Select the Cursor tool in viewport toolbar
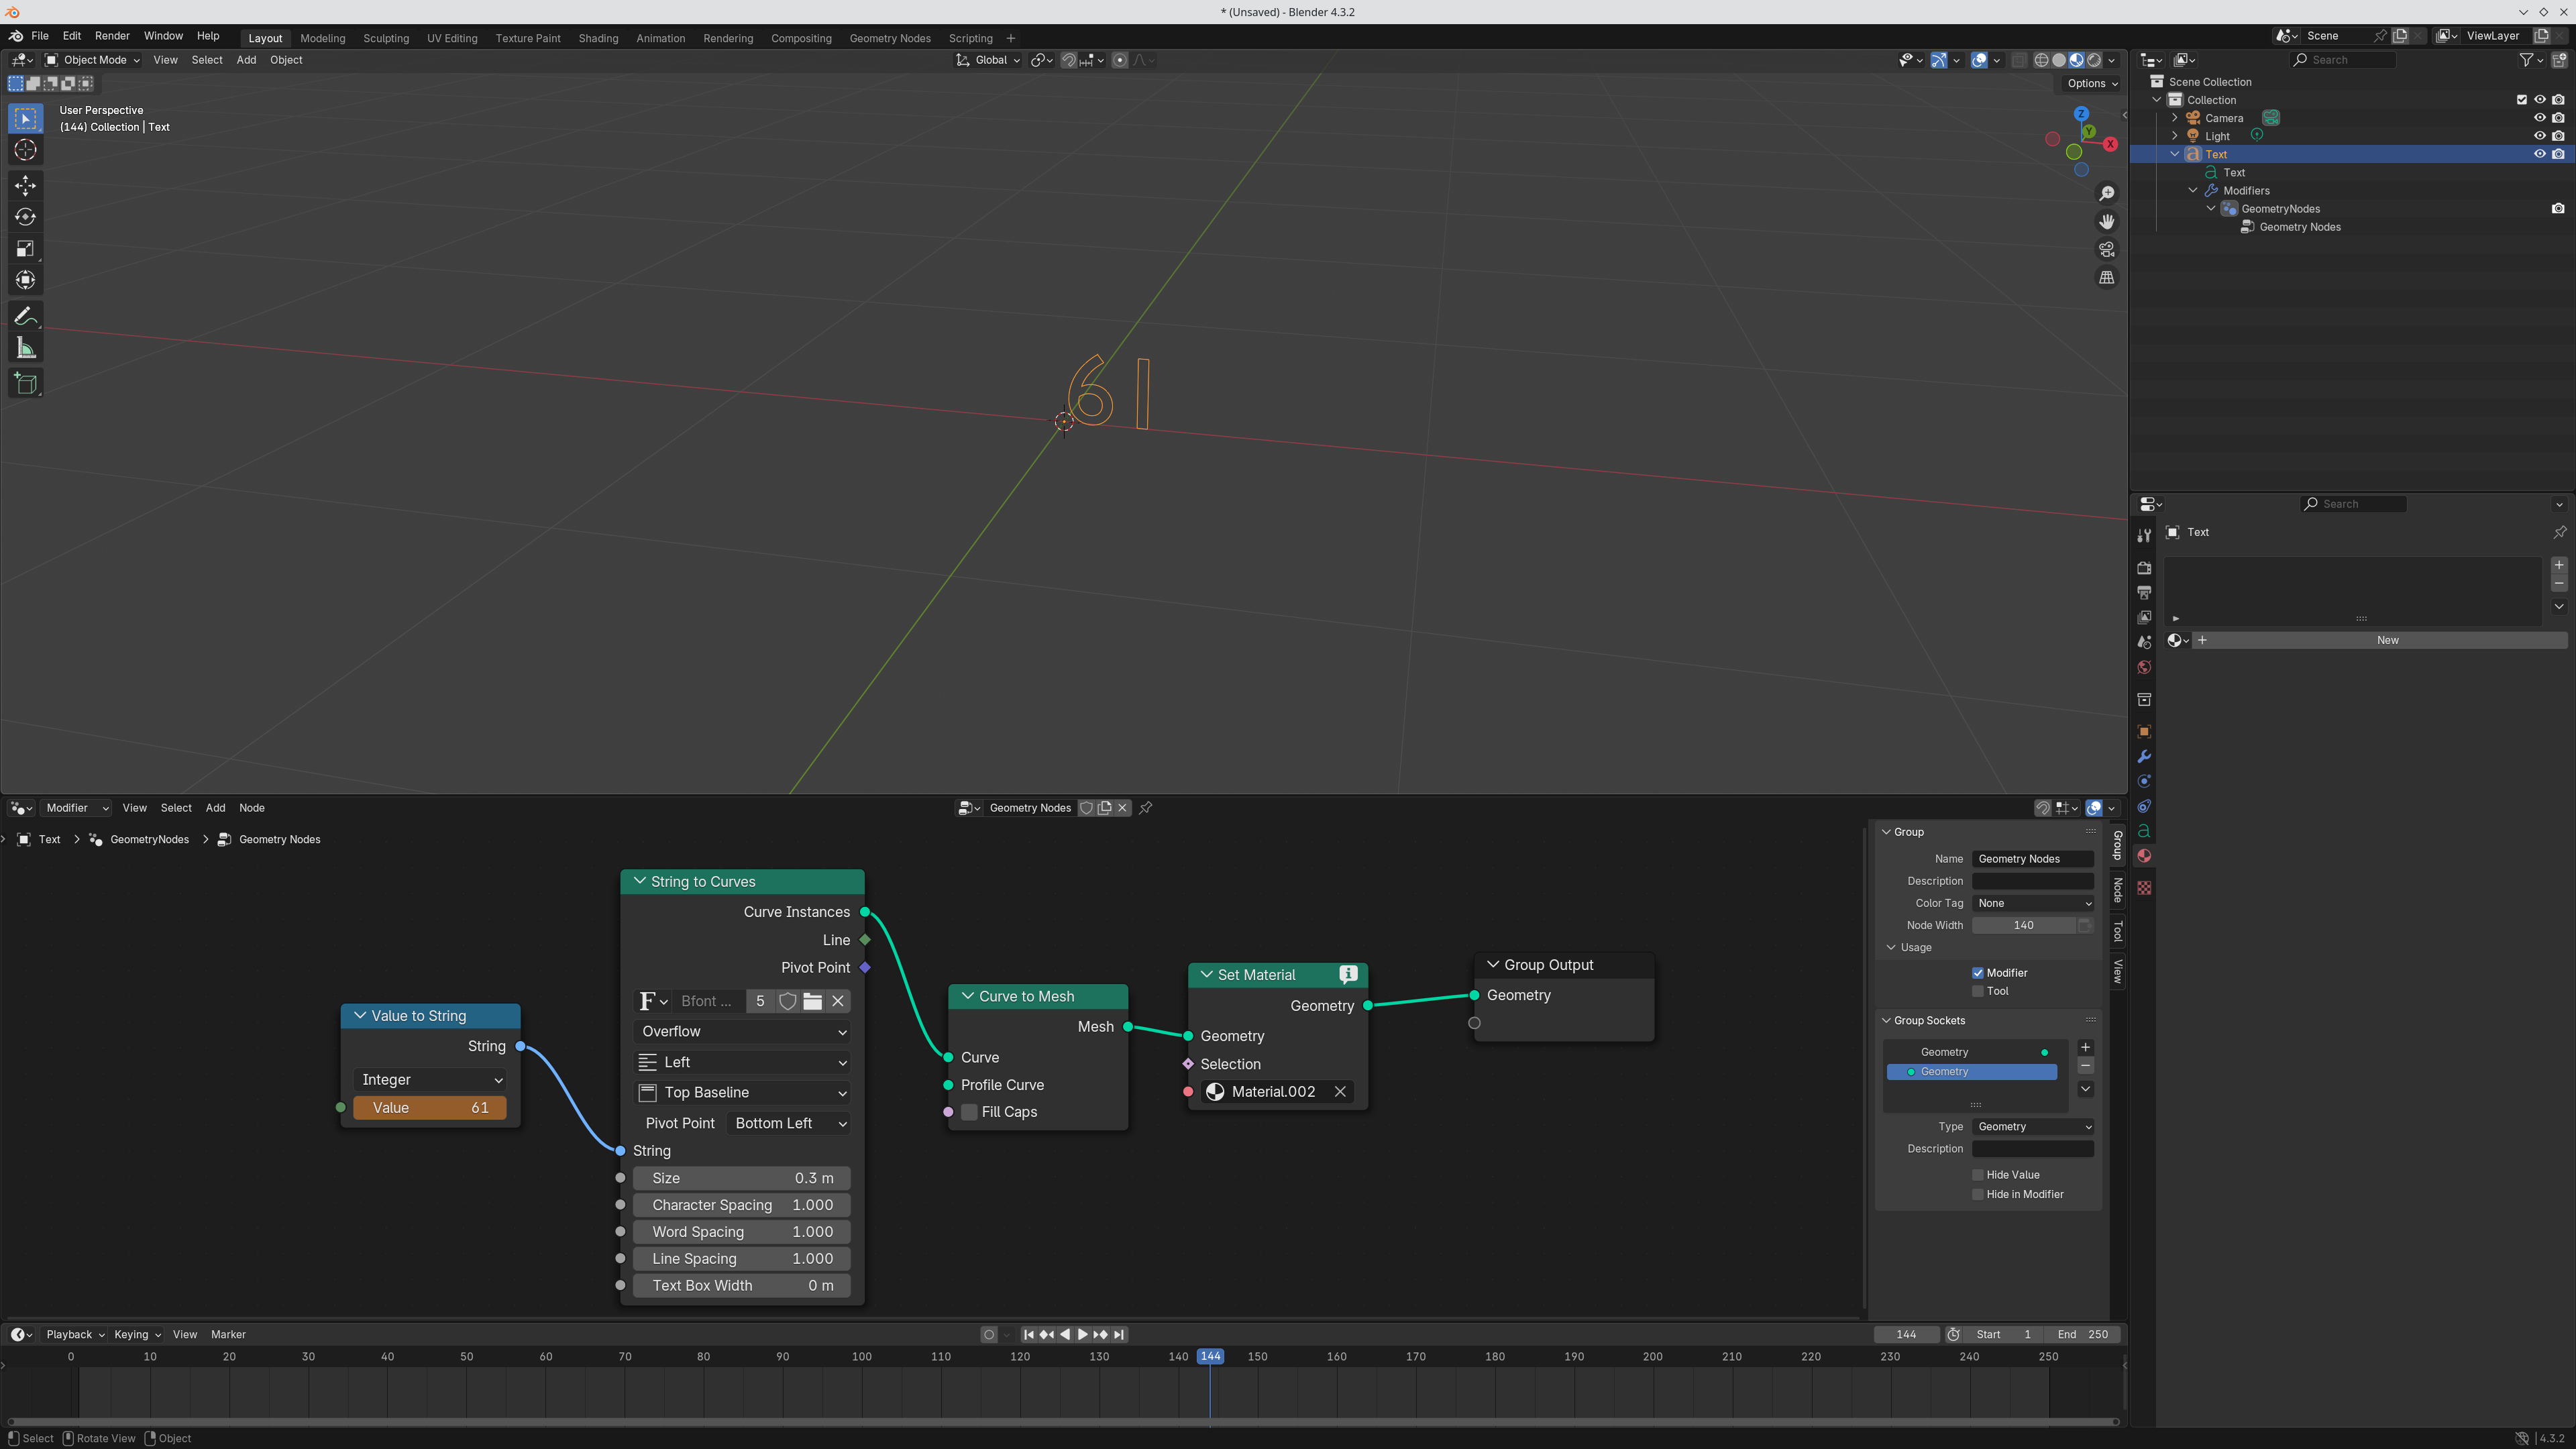The width and height of the screenshot is (2576, 1449). coord(25,150)
